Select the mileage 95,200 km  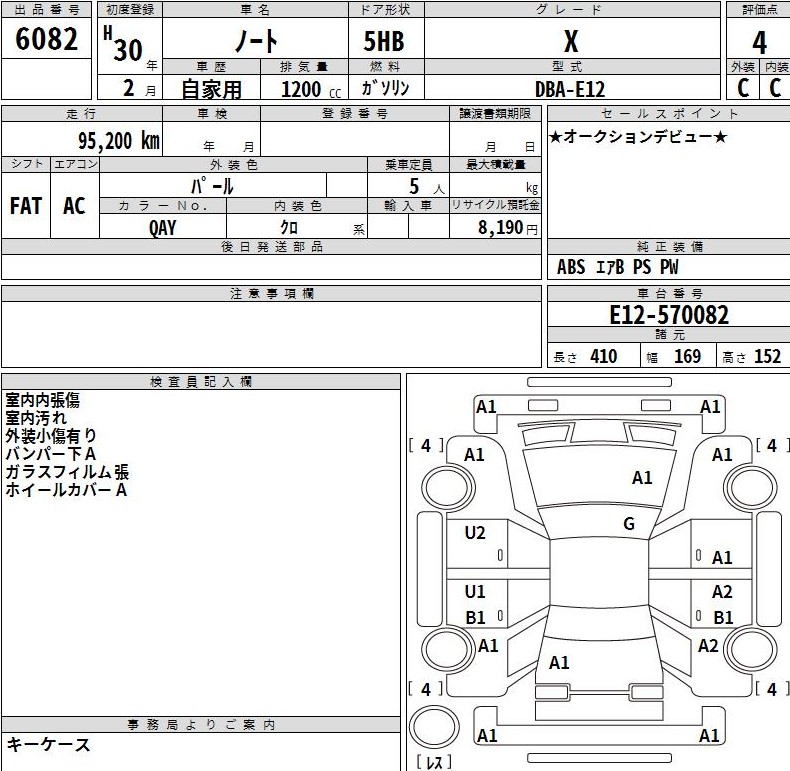[119, 141]
